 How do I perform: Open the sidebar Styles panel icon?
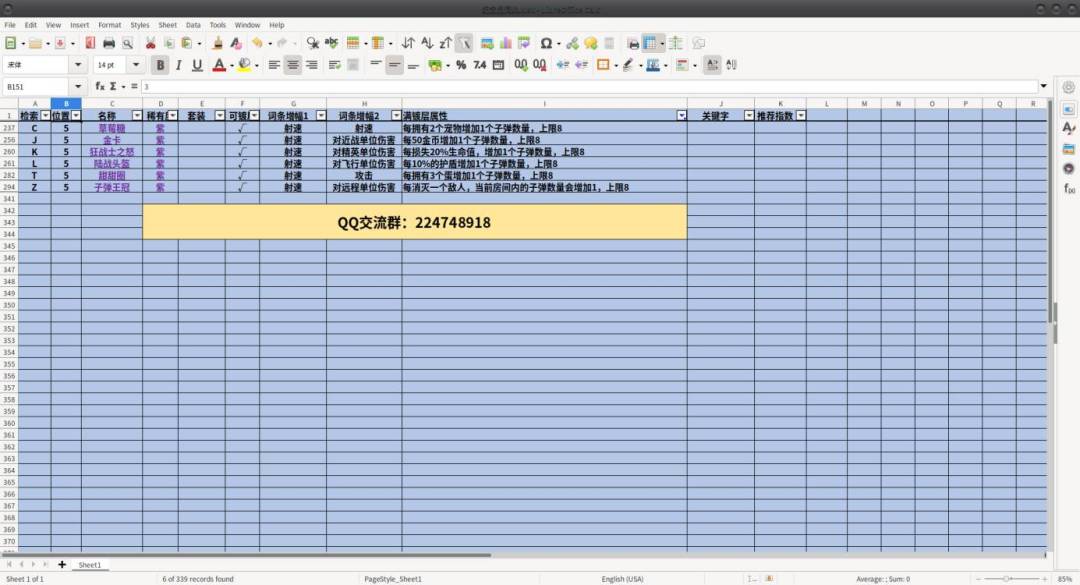tap(1068, 128)
